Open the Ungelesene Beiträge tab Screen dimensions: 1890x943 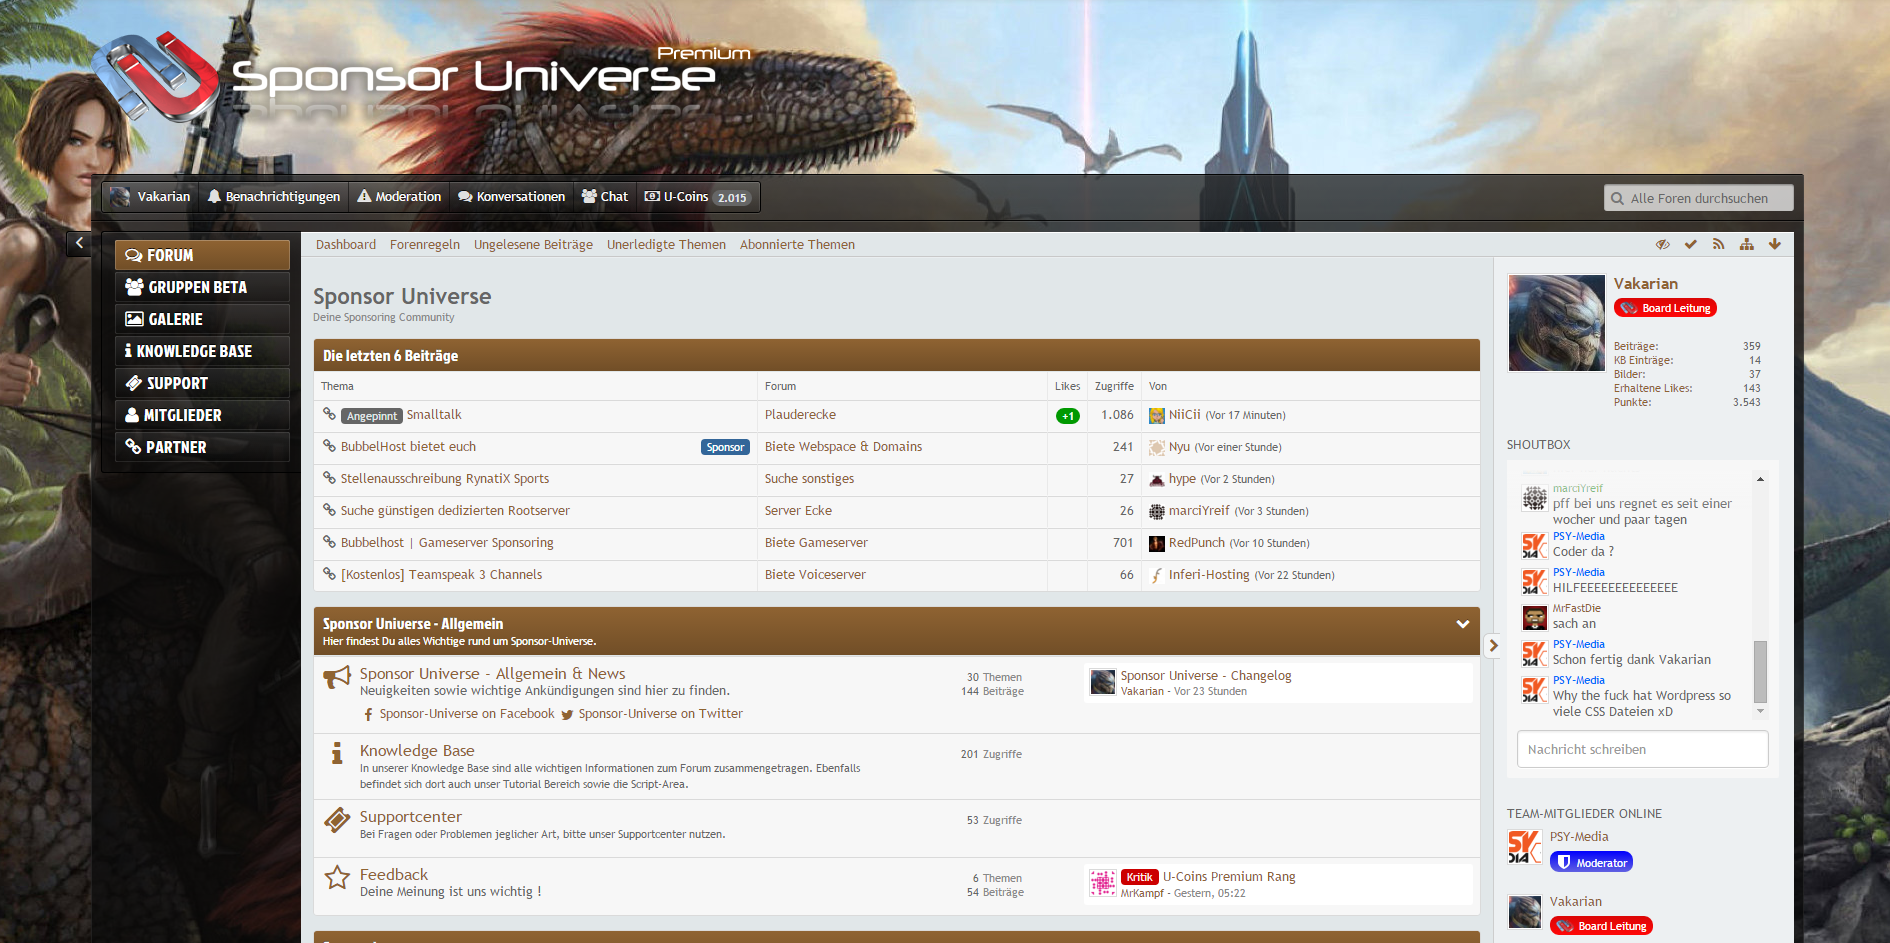(x=533, y=245)
